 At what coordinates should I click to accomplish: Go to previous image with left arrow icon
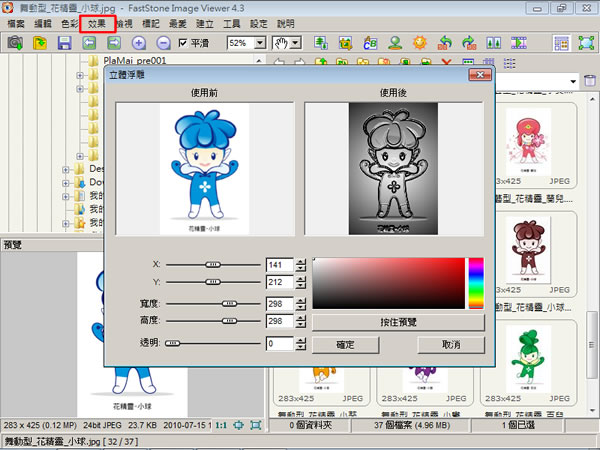coord(89,43)
